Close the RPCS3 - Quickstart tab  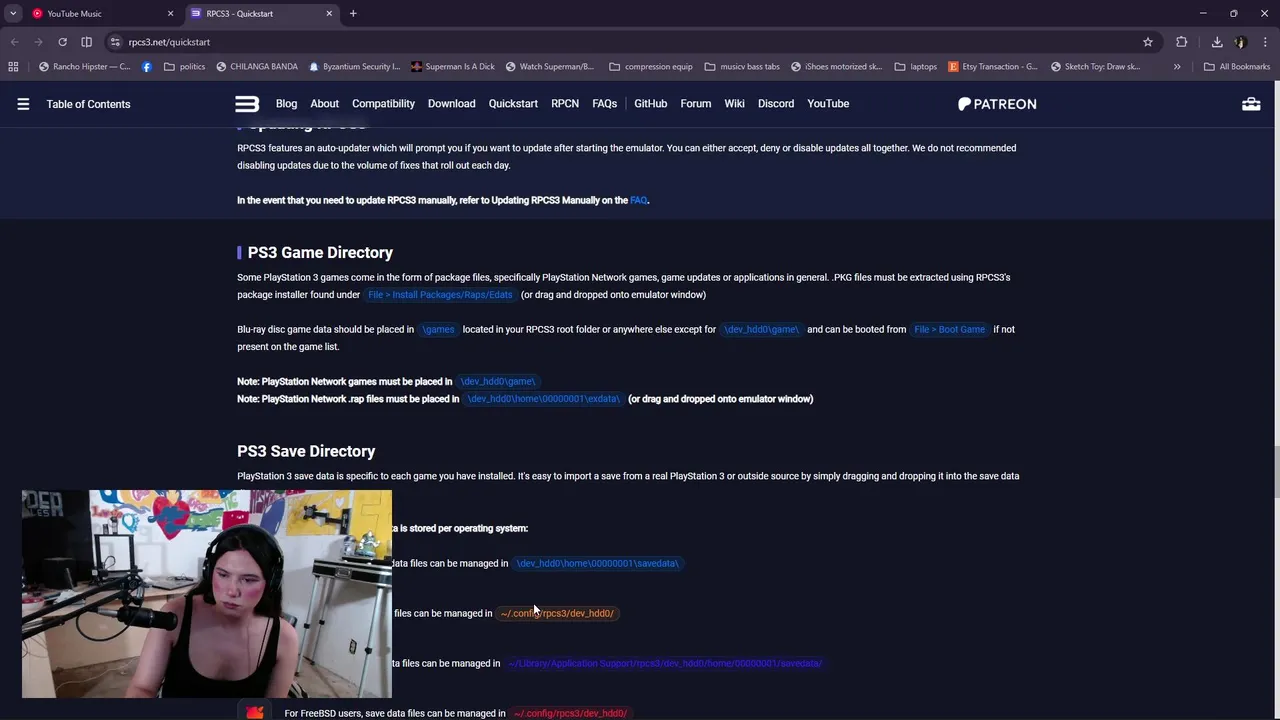tap(329, 14)
